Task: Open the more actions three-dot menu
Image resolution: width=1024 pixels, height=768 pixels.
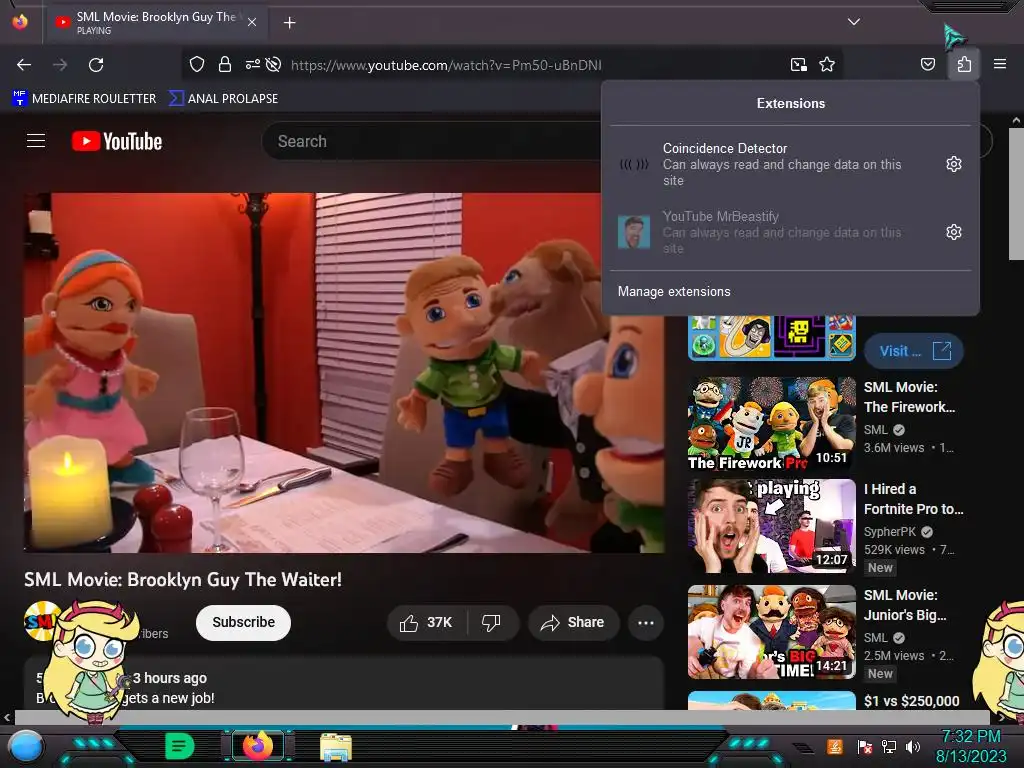Action: pos(646,622)
